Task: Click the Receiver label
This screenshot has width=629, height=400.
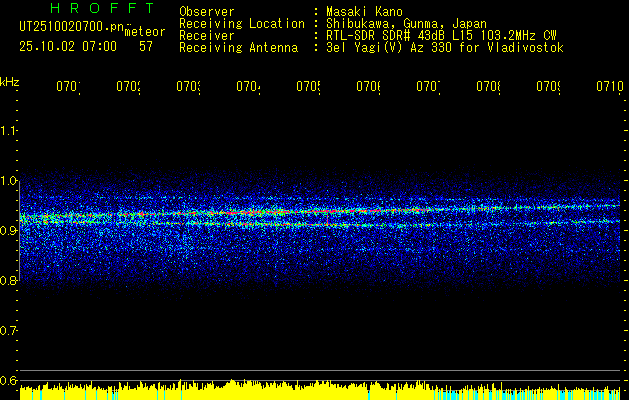Action: (x=207, y=36)
